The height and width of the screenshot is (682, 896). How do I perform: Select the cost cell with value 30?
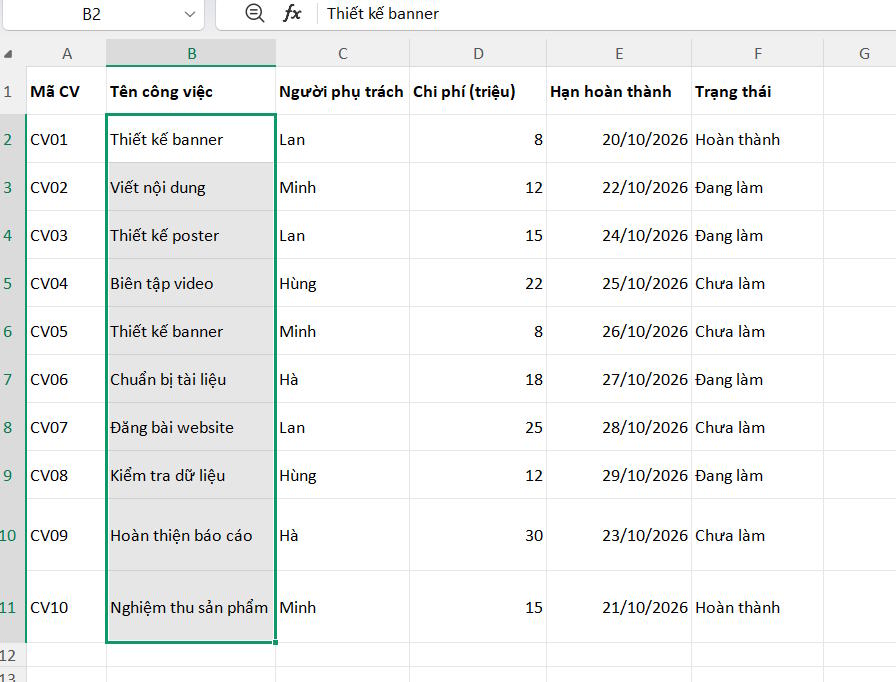pos(478,535)
